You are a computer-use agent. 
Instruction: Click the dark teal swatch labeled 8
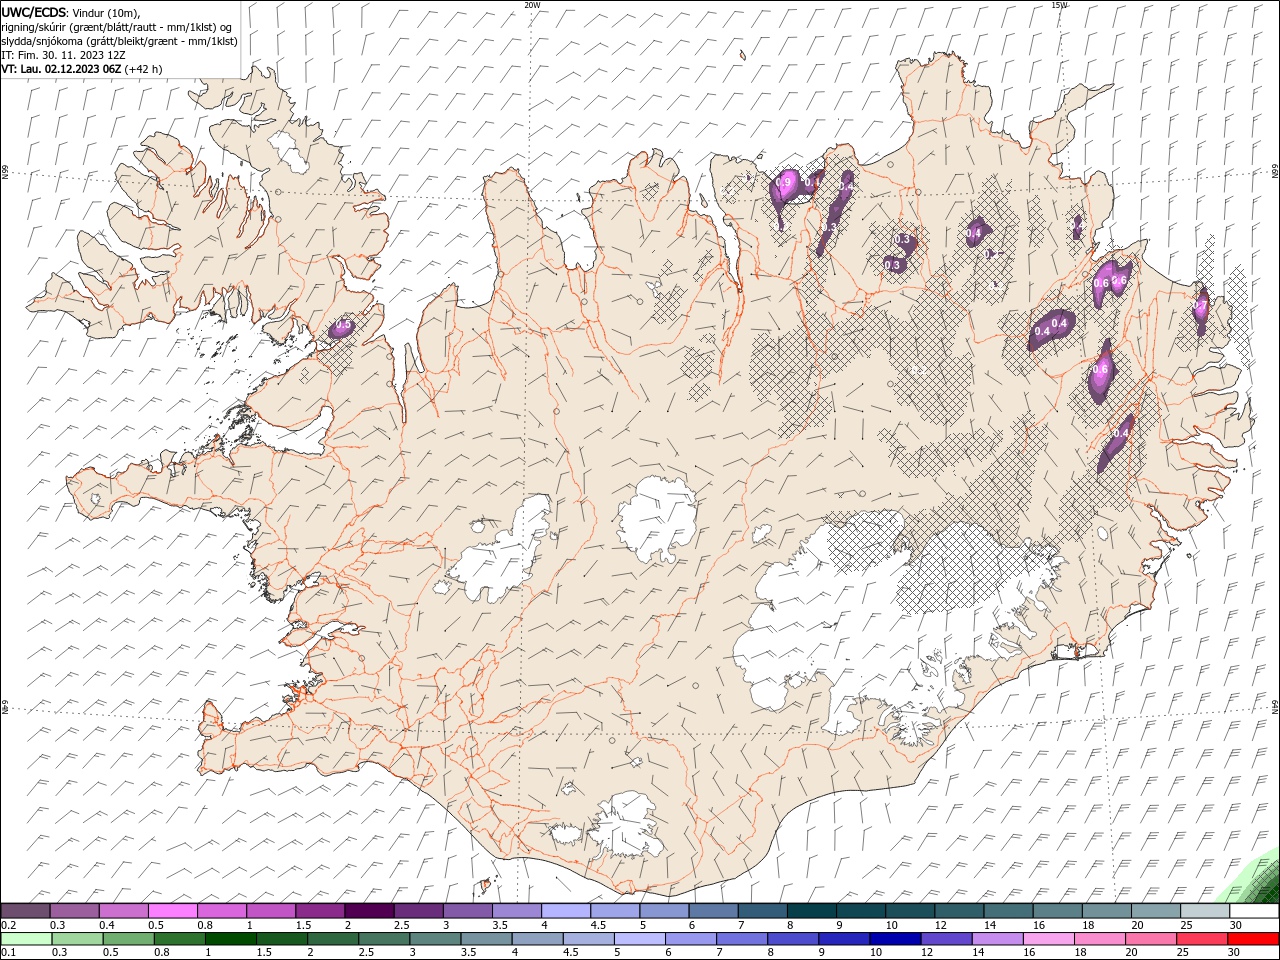[812, 911]
